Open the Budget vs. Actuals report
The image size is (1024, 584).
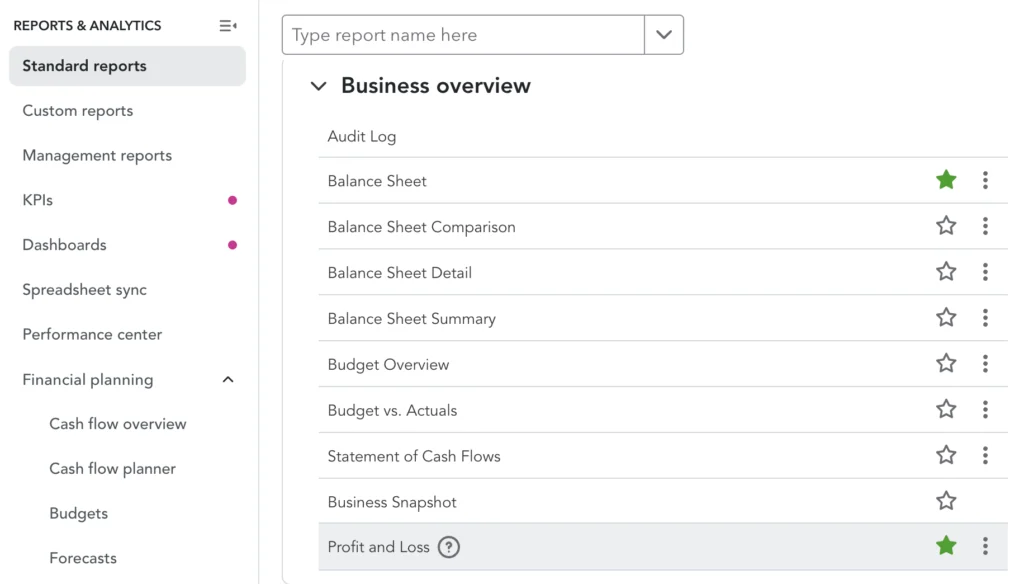tap(392, 410)
